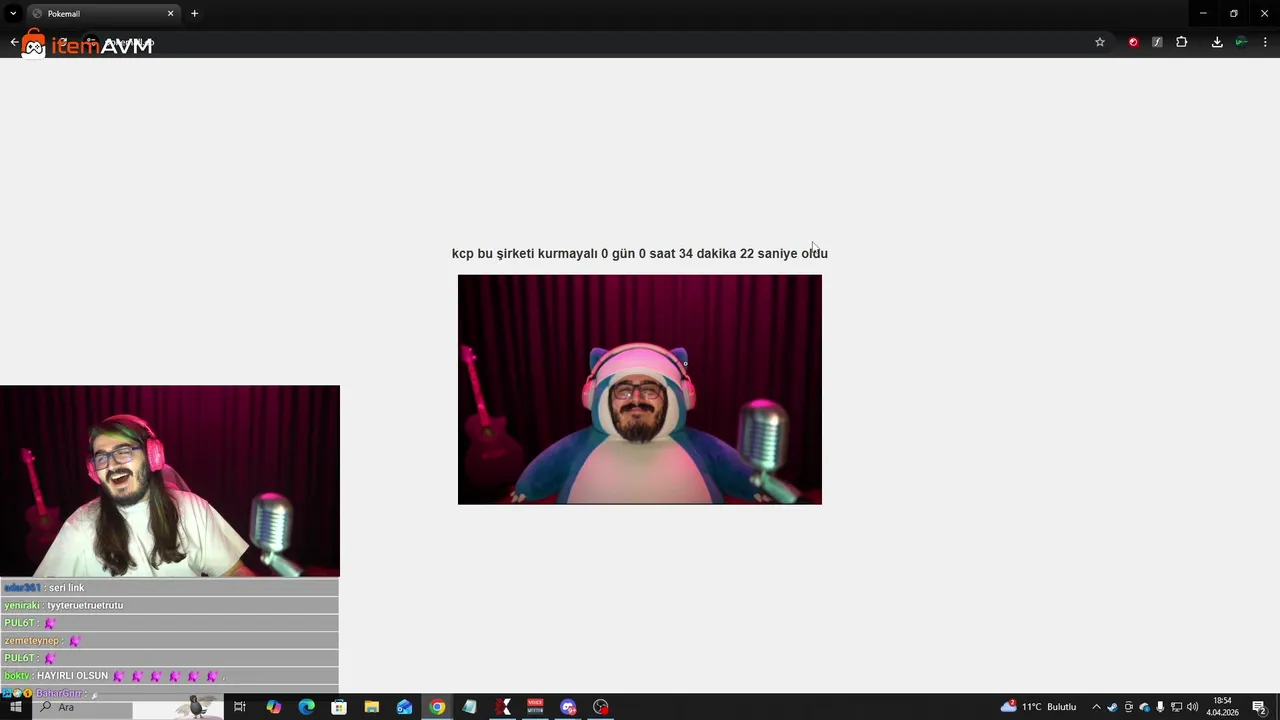Image resolution: width=1280 pixels, height=720 pixels.
Task: Open the network tray icon
Action: (1176, 707)
